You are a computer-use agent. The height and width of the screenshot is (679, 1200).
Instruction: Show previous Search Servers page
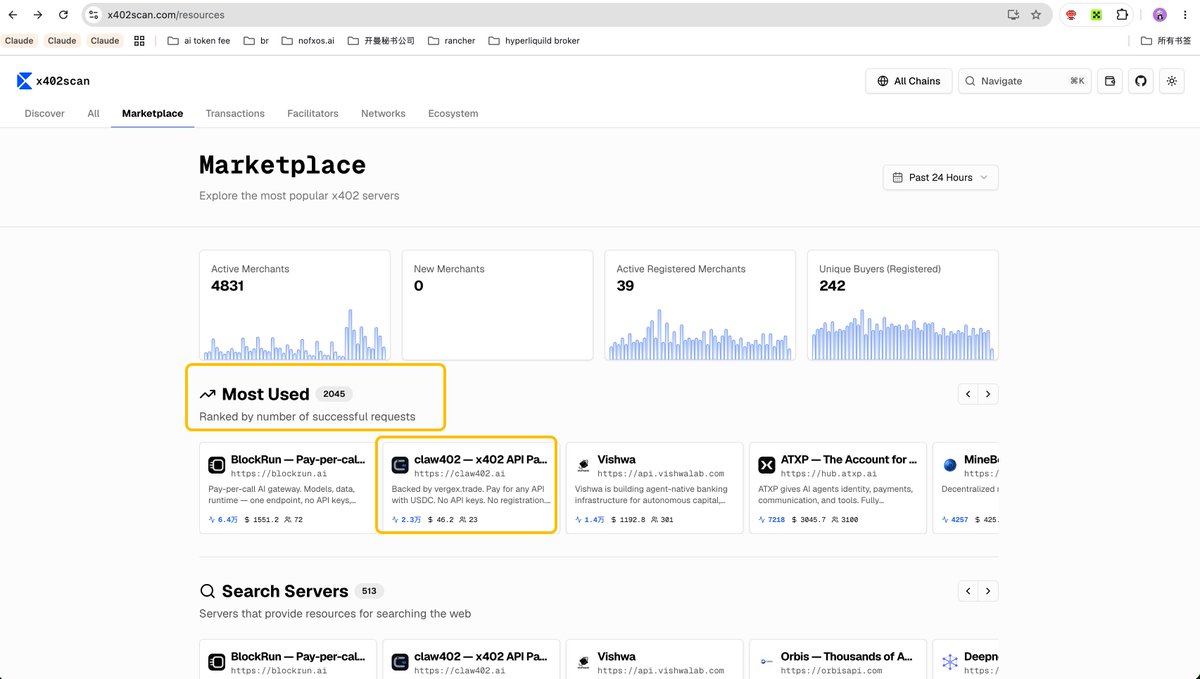click(x=968, y=591)
